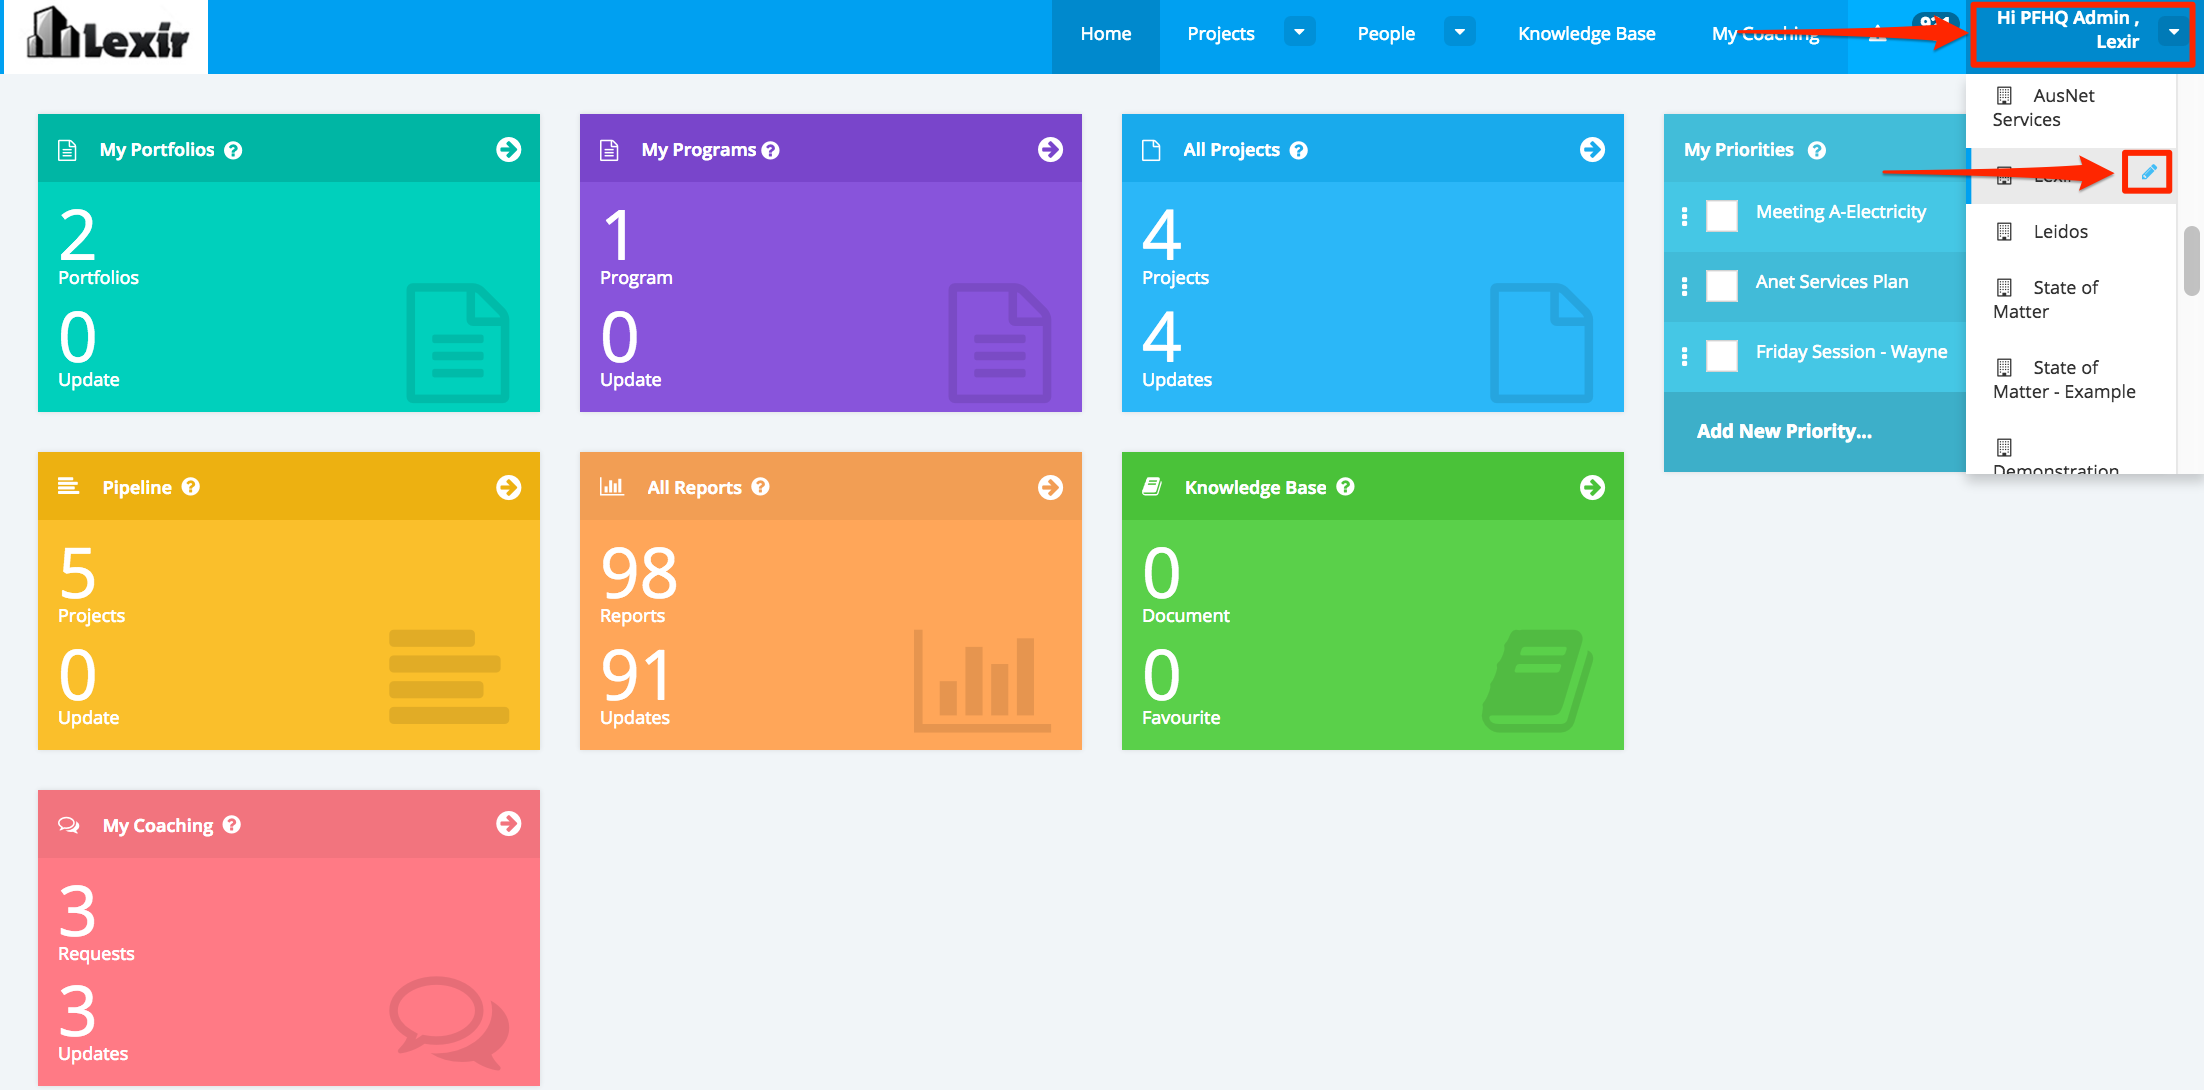Screen dimensions: 2204x1090
Task: Click Knowledge Base card arrow icon
Action: [x=1592, y=487]
